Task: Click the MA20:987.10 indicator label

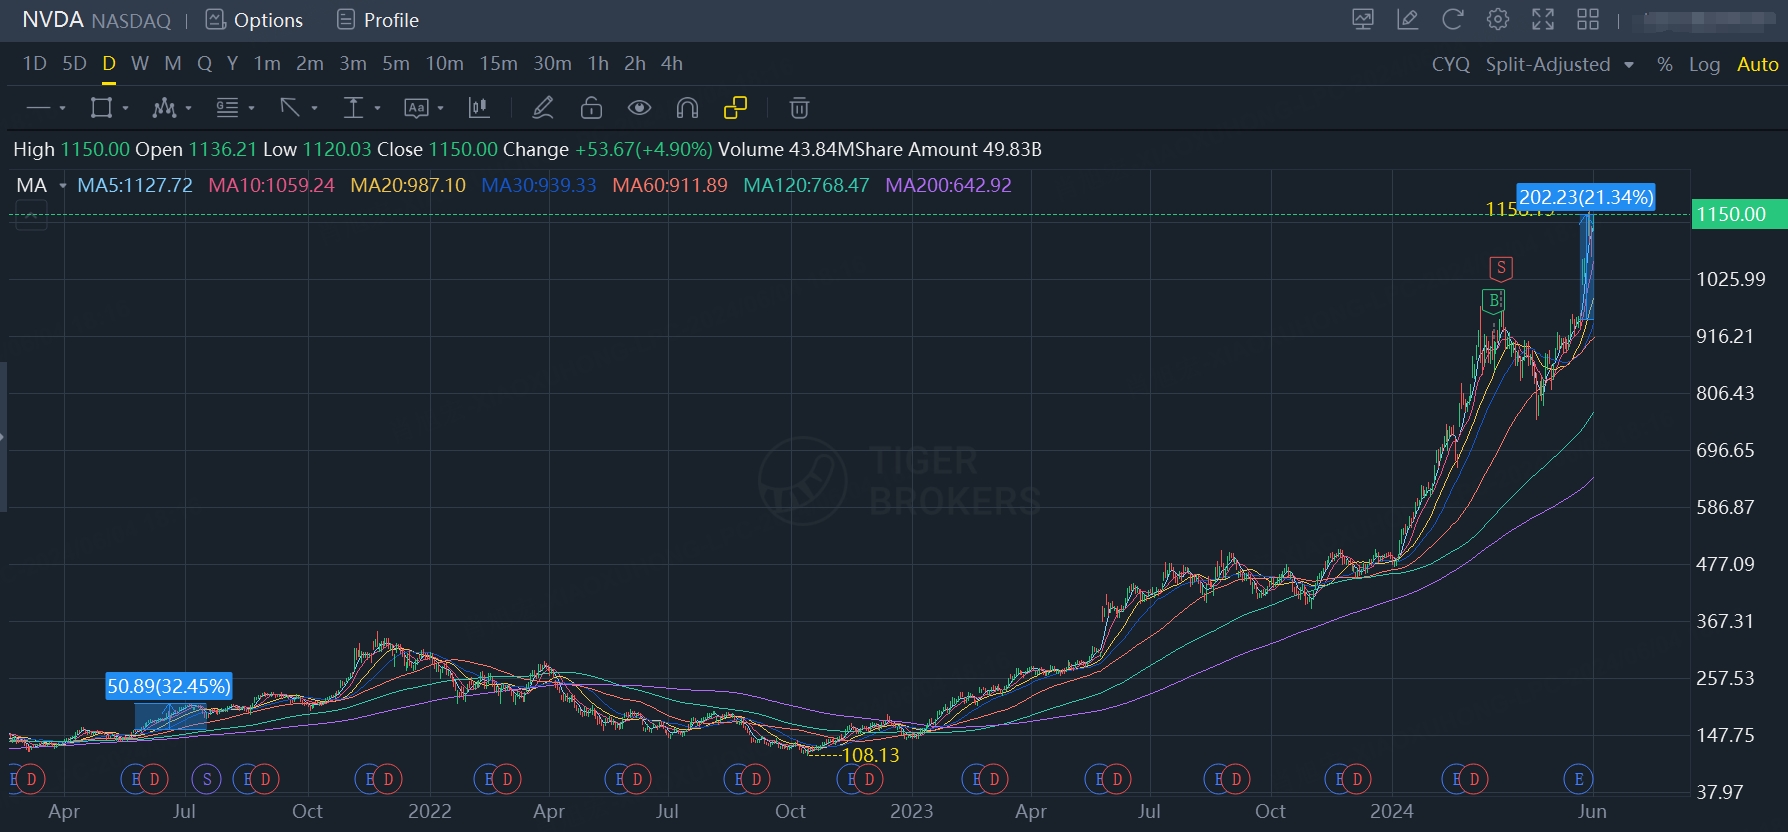Action: coord(408,185)
